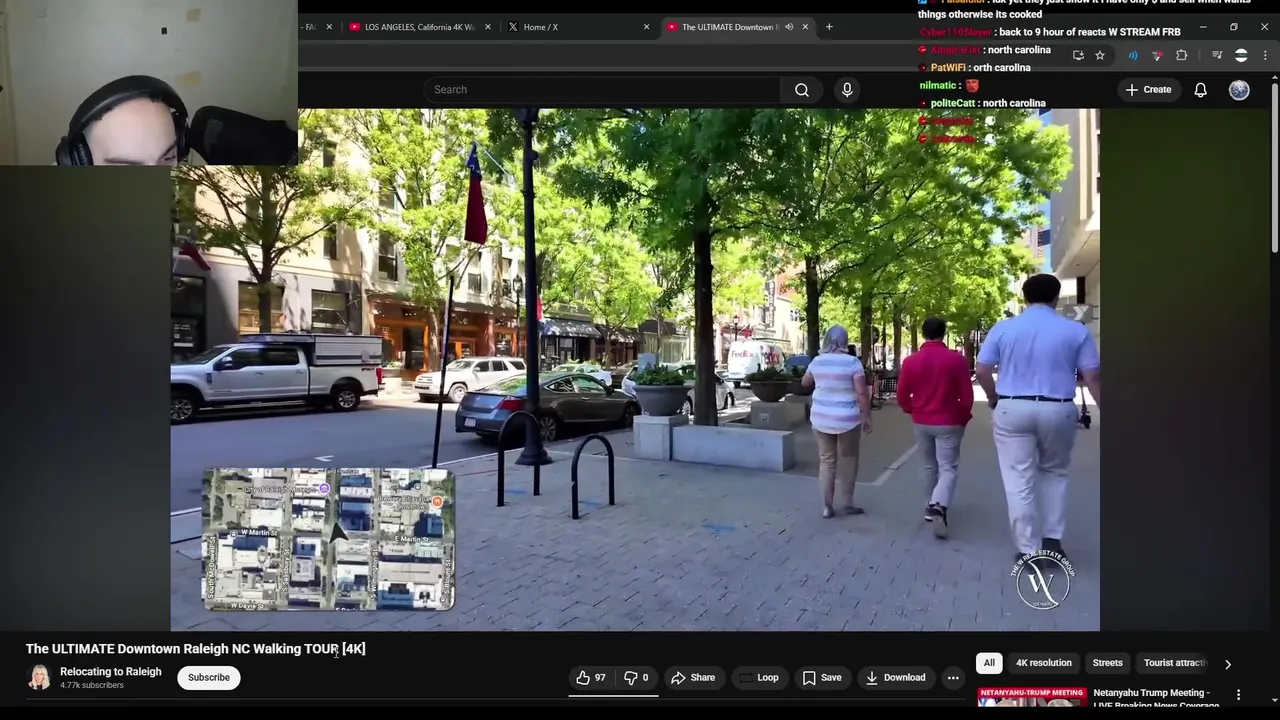
Task: Open options for Netanyahu Trump Meeting video
Action: [x=1238, y=695]
